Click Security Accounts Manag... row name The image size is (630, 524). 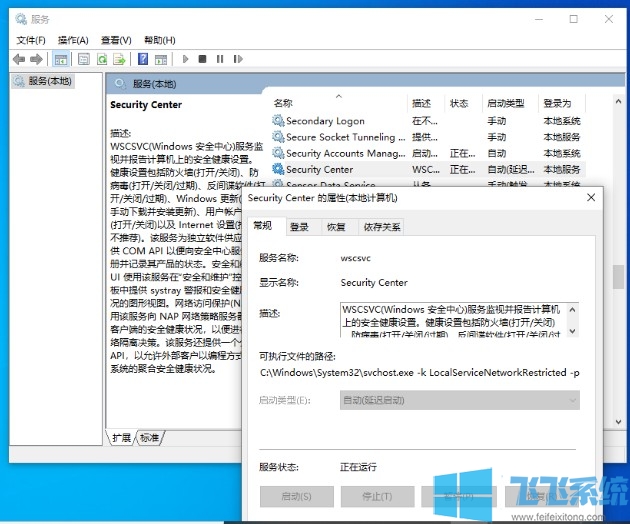346,153
